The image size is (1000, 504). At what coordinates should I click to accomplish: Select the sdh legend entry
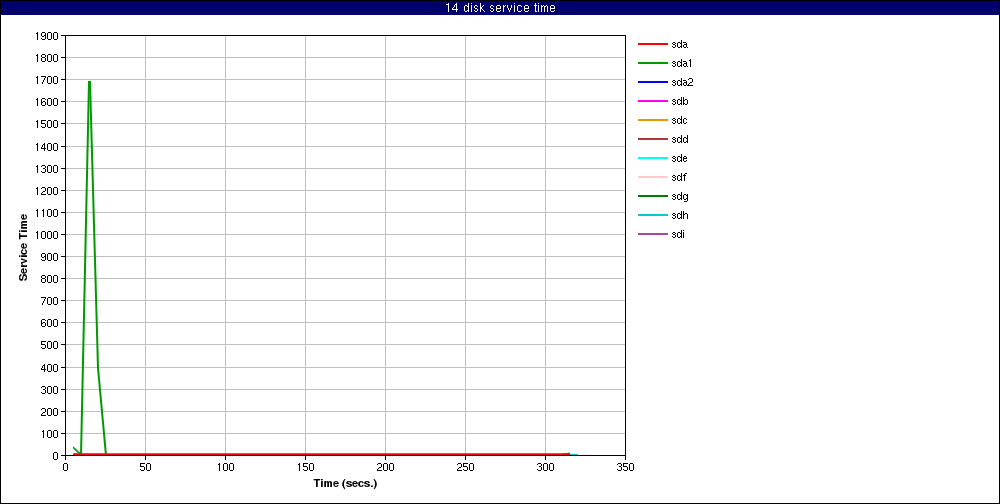663,215
